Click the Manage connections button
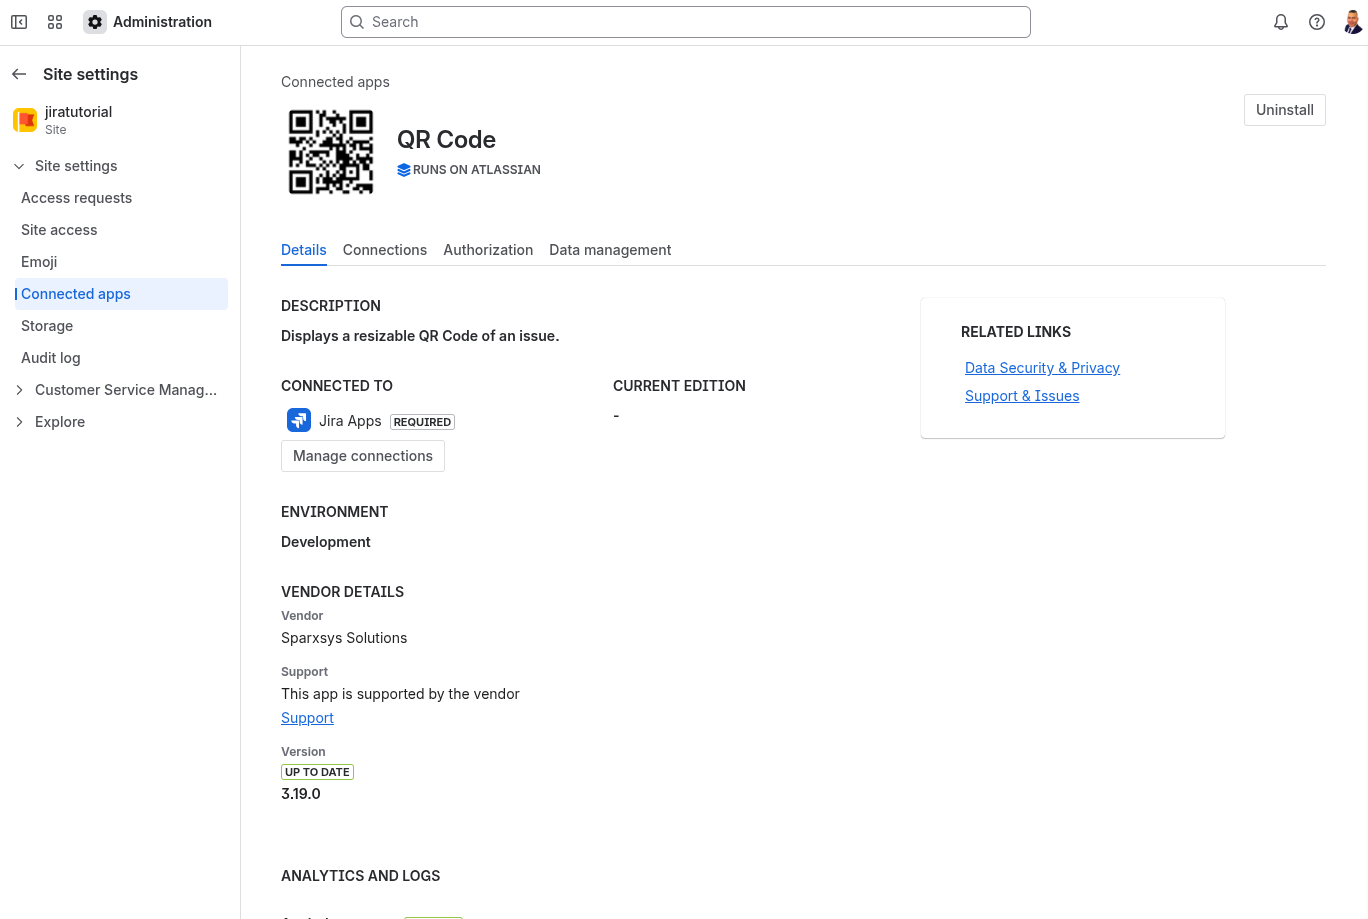Viewport: 1368px width, 919px height. pyautogui.click(x=363, y=456)
